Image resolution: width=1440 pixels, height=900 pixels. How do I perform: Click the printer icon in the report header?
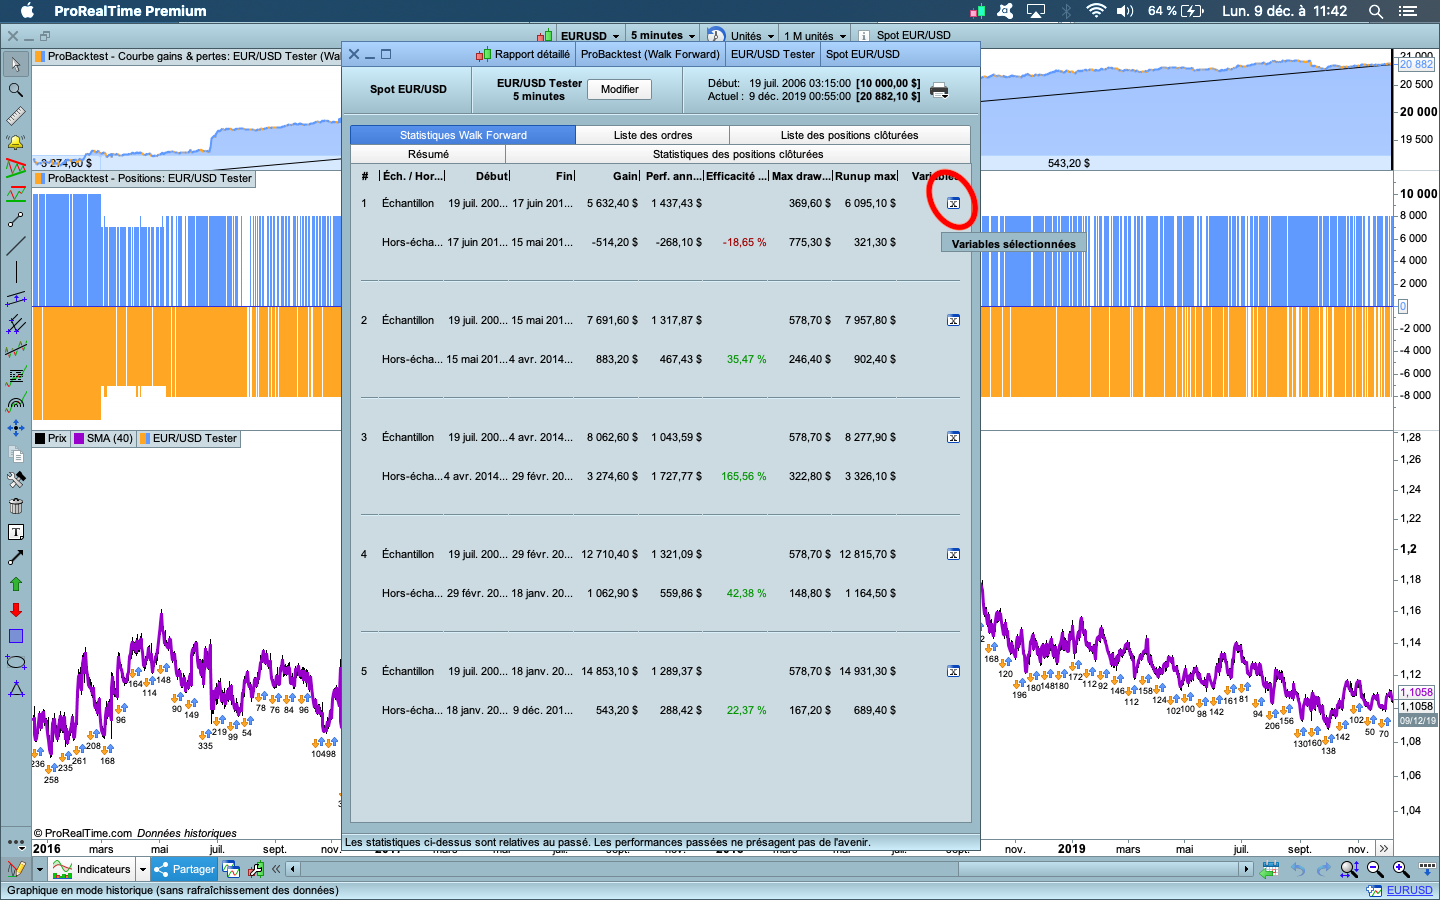(x=939, y=90)
